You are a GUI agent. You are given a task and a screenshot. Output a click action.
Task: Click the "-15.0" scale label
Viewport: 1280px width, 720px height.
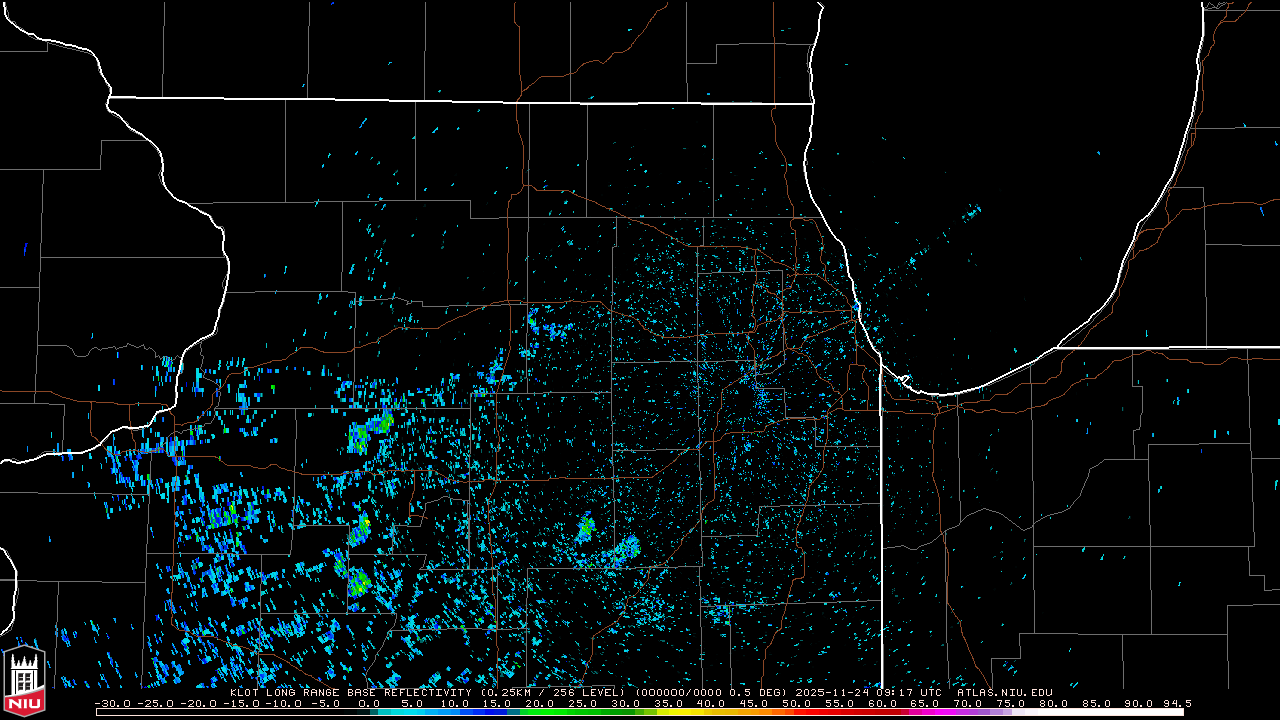[x=241, y=704]
